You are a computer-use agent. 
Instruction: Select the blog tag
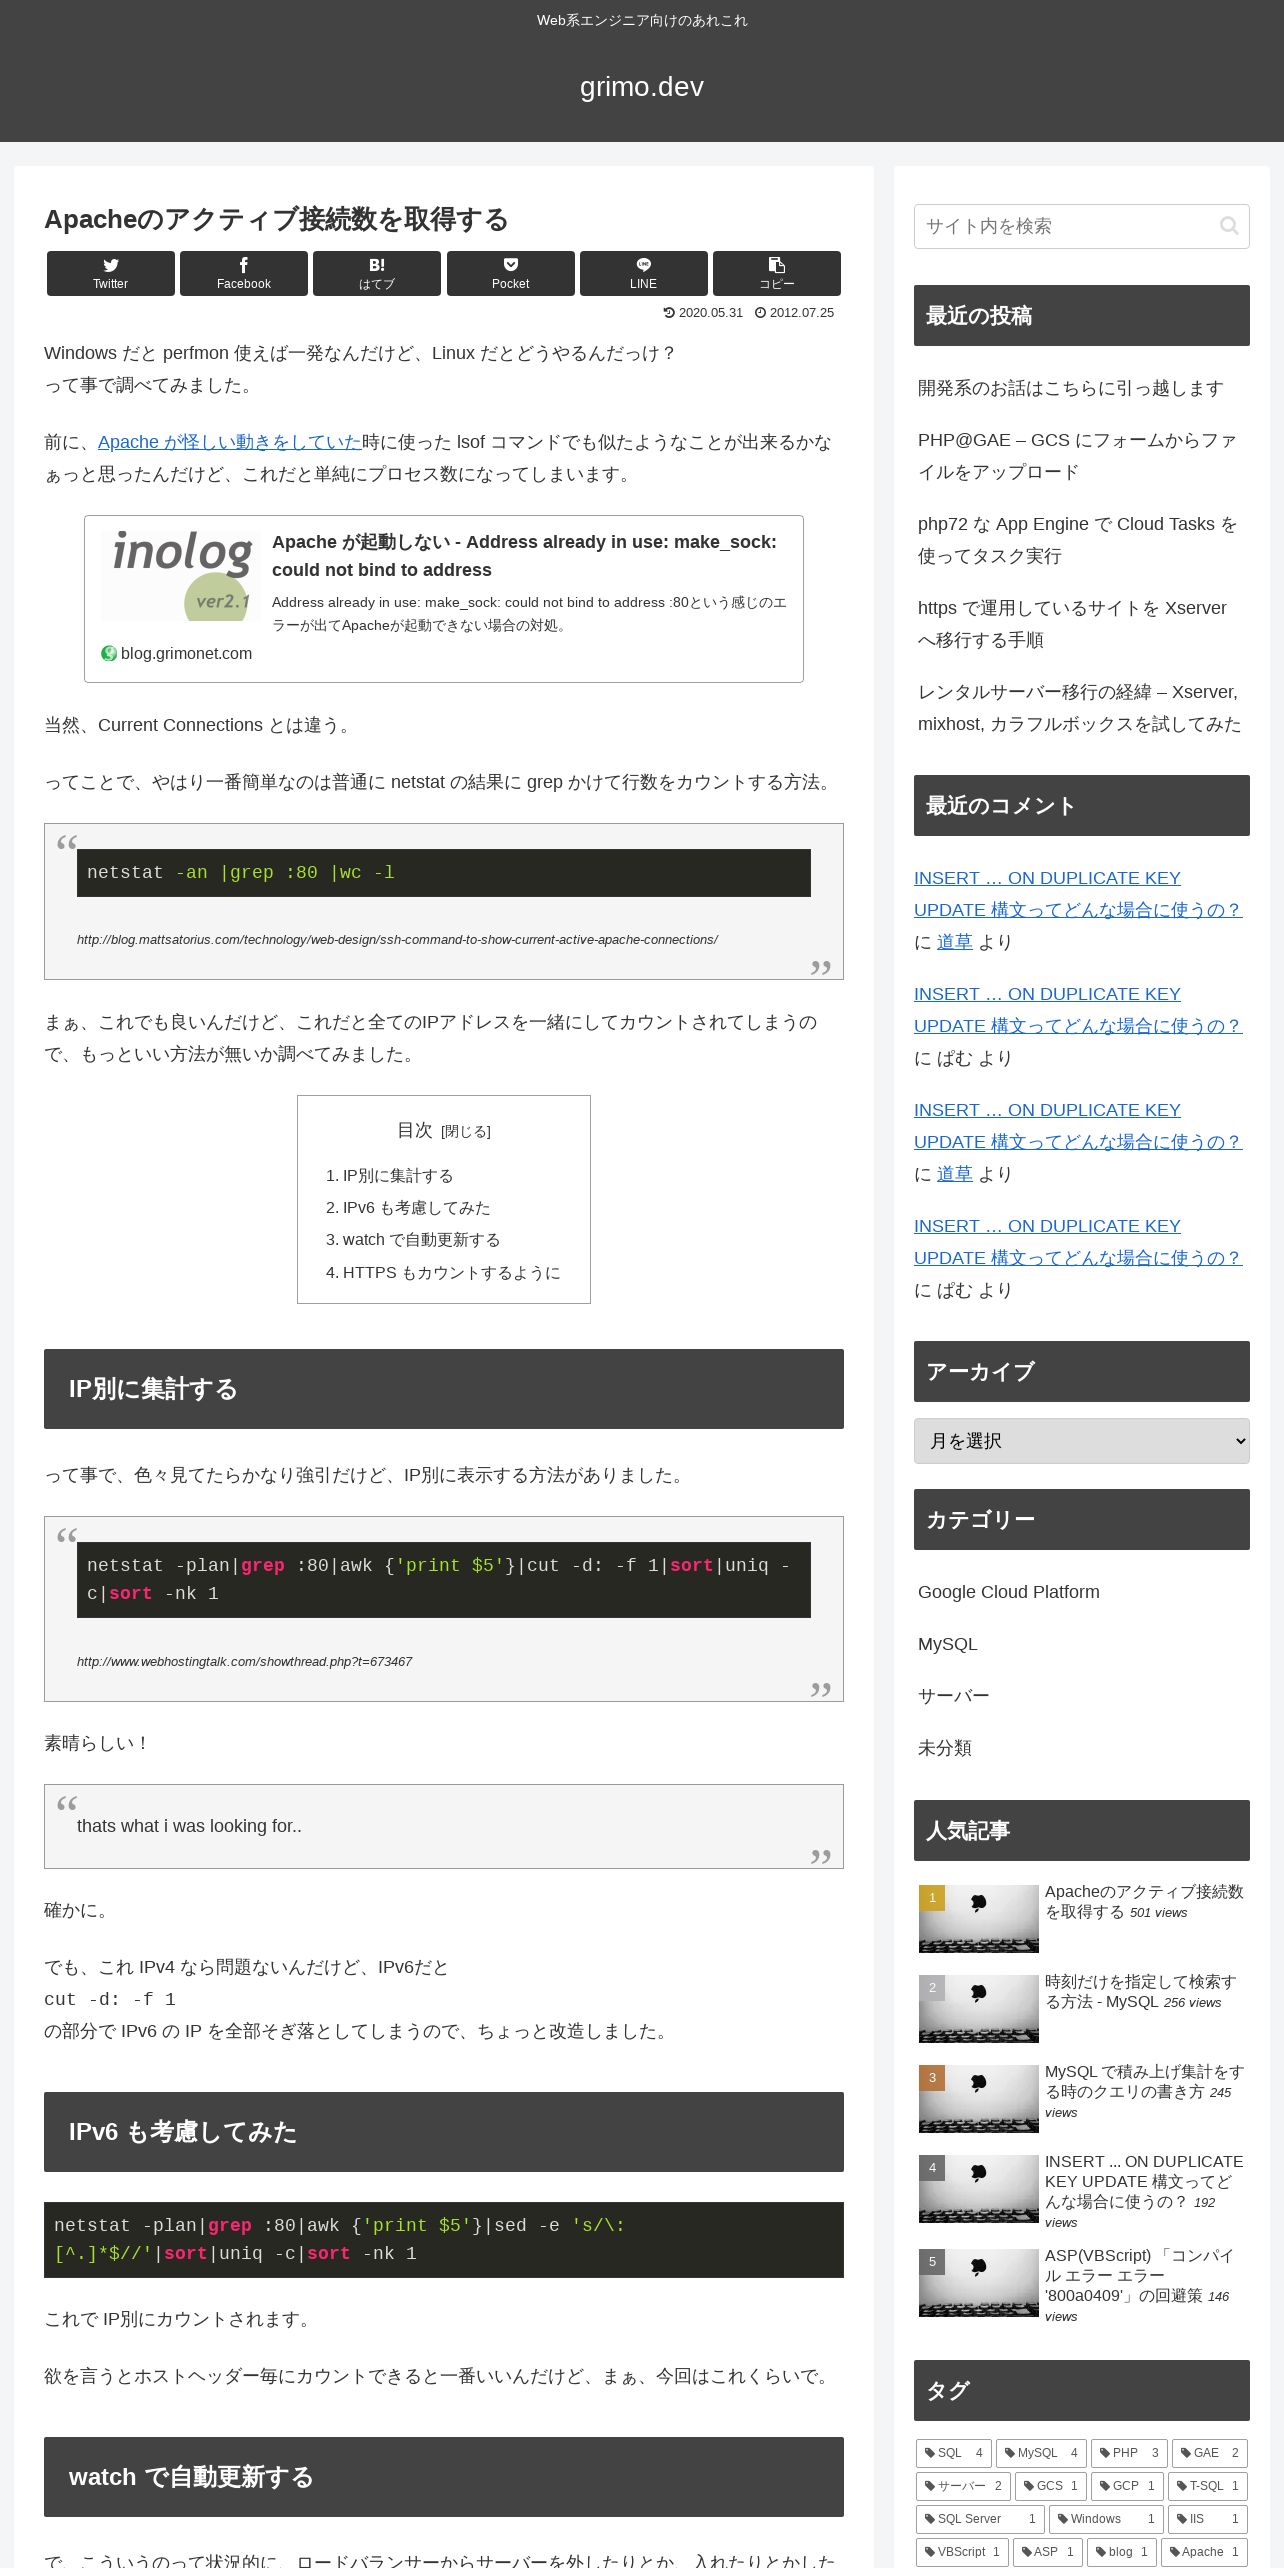click(x=1122, y=2552)
